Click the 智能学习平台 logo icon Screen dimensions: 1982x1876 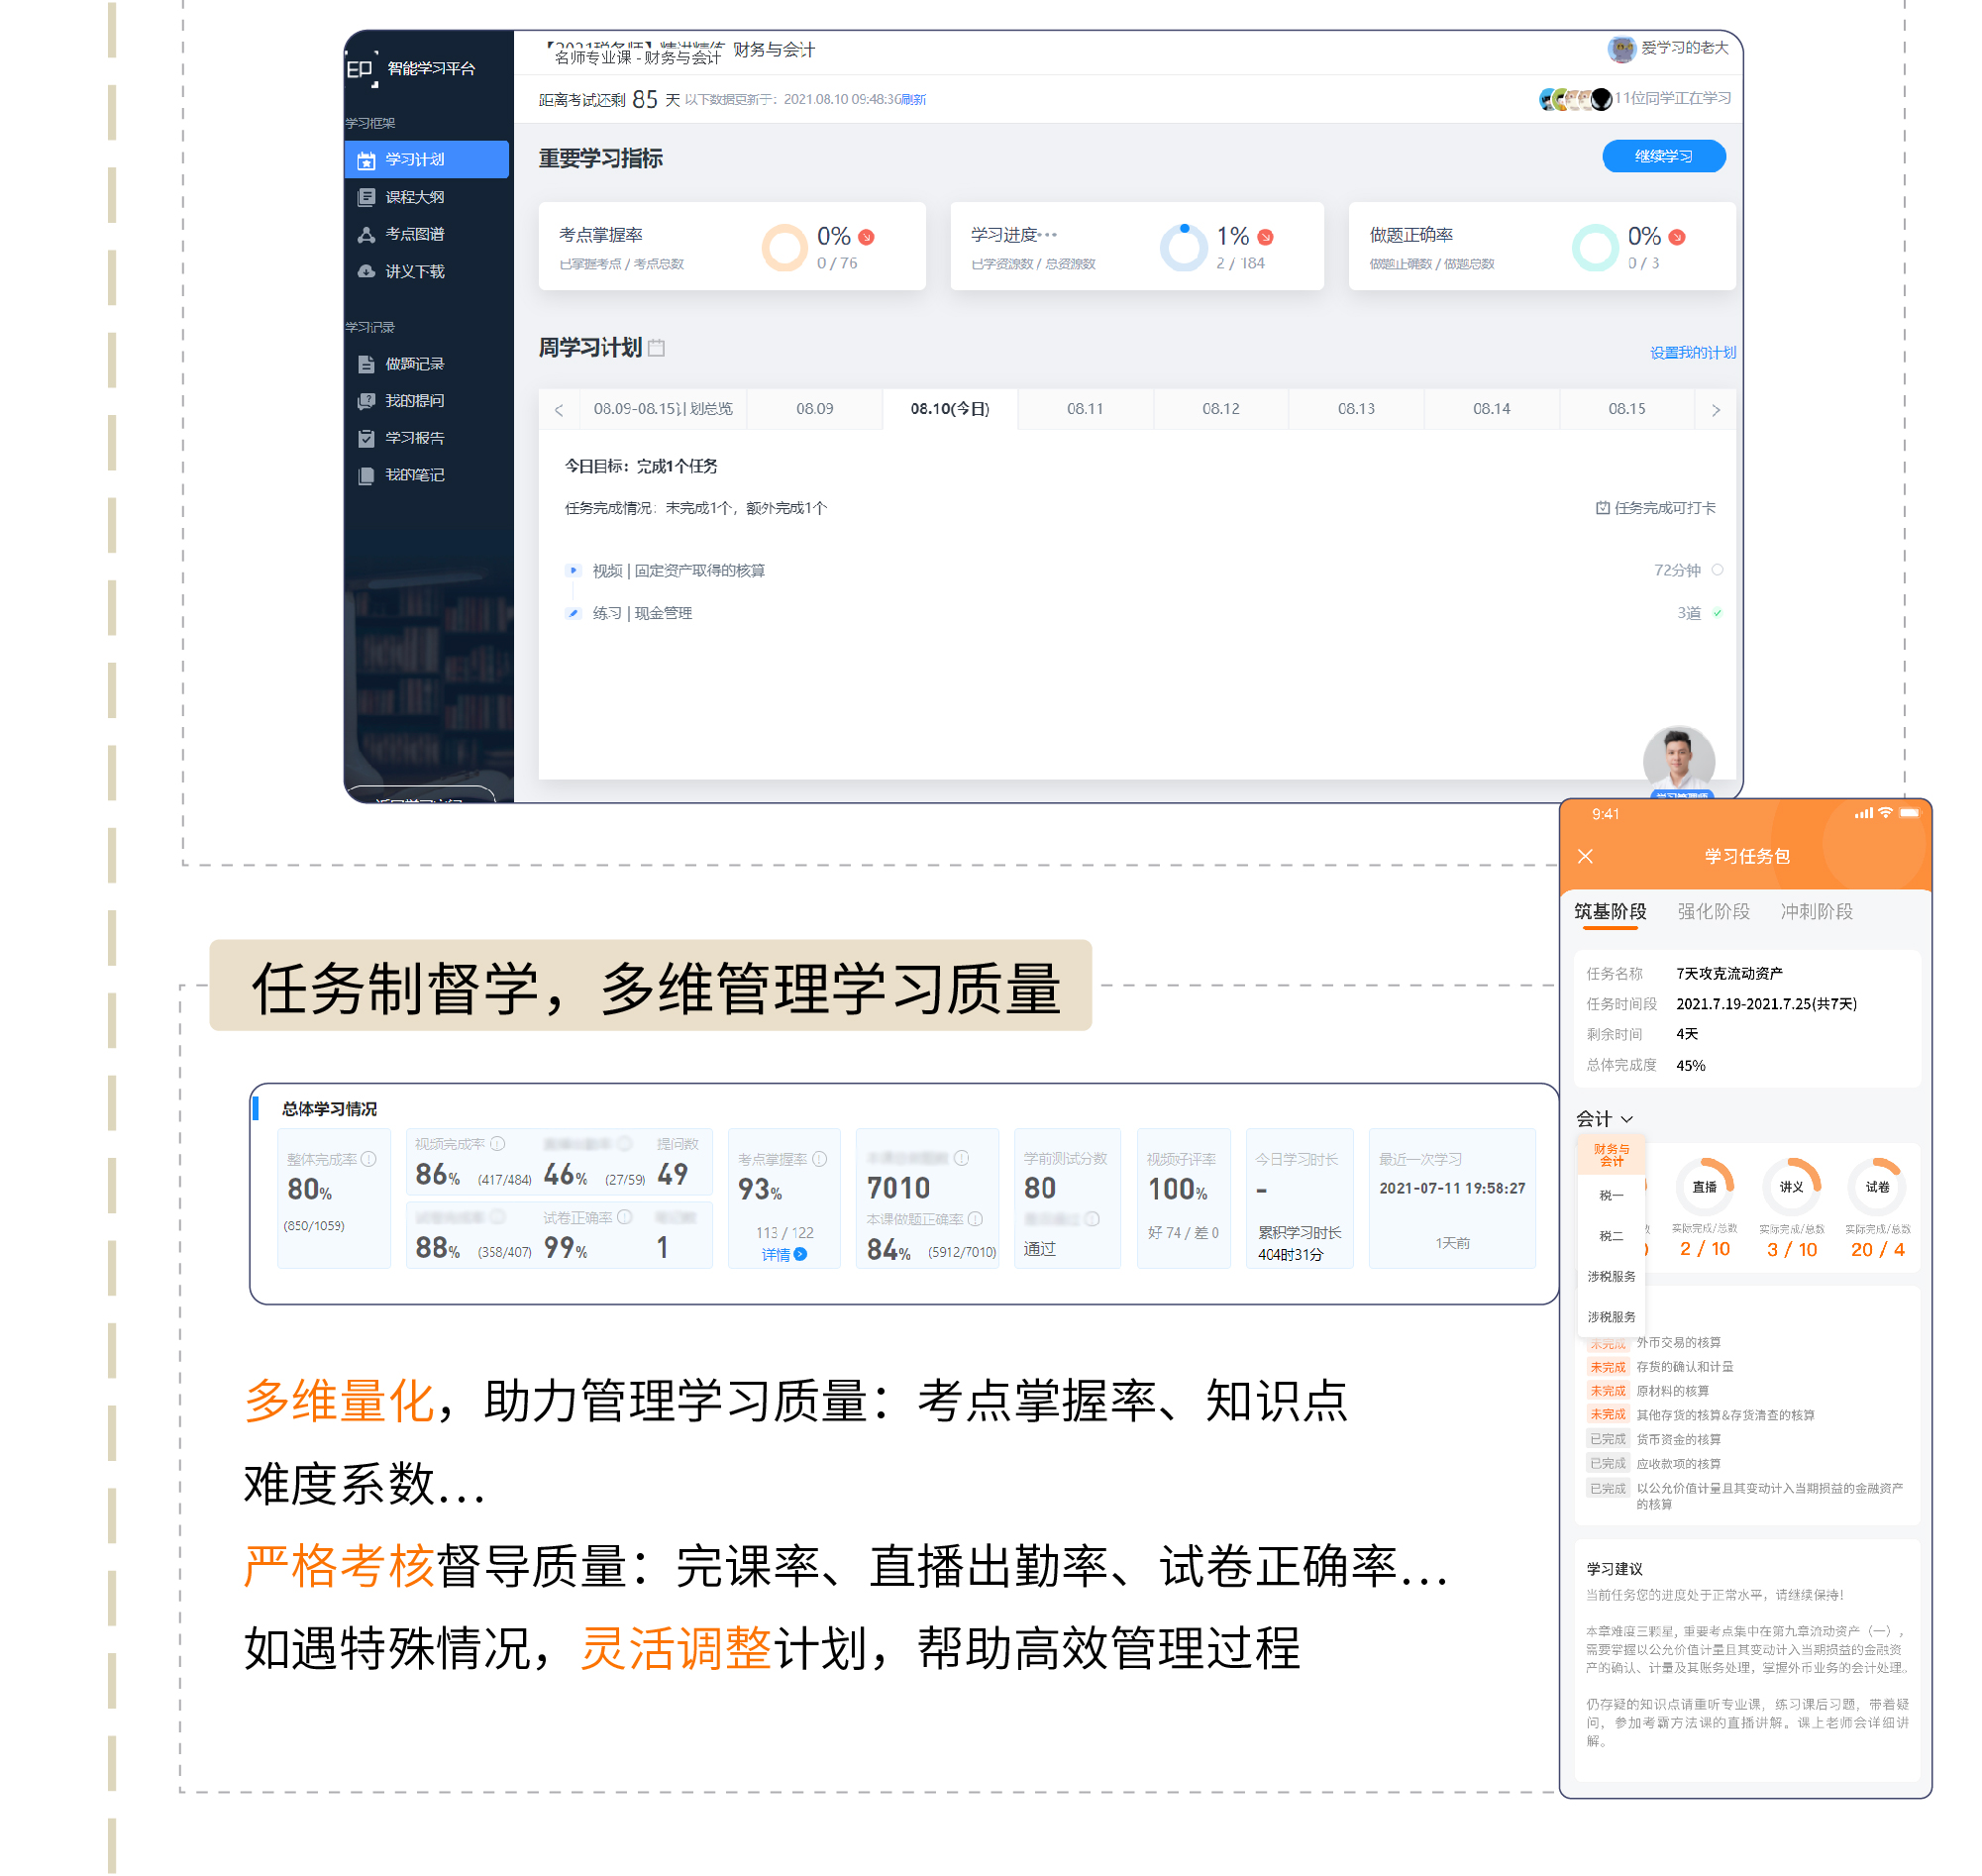[361, 69]
